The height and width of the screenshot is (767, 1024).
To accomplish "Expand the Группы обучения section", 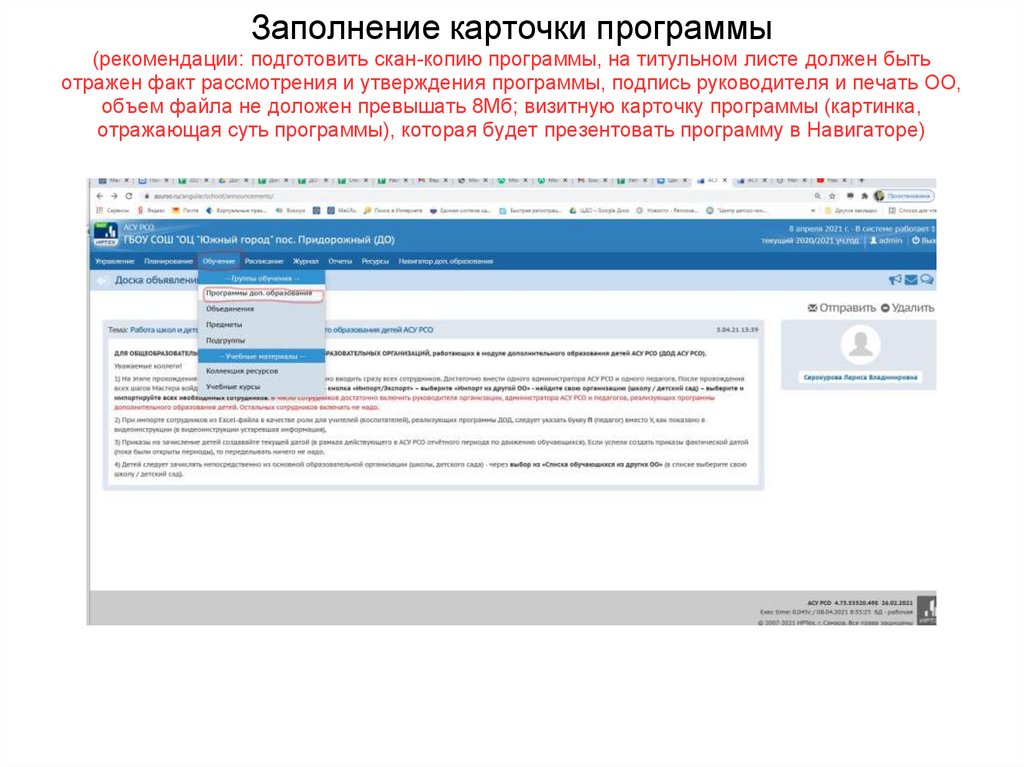I will tap(264, 278).
